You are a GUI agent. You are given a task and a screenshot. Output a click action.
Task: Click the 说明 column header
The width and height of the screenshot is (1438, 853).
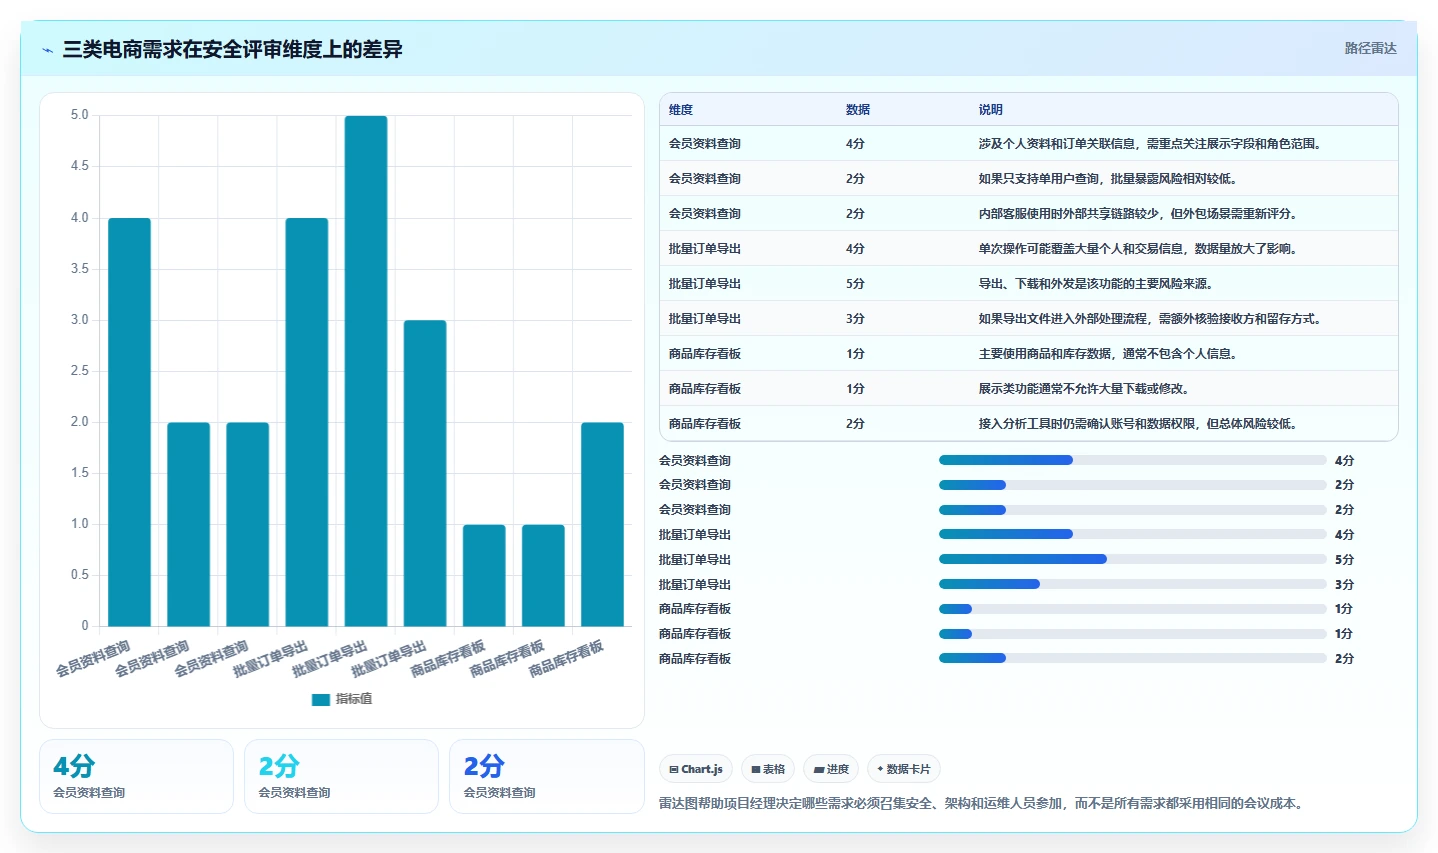990,110
